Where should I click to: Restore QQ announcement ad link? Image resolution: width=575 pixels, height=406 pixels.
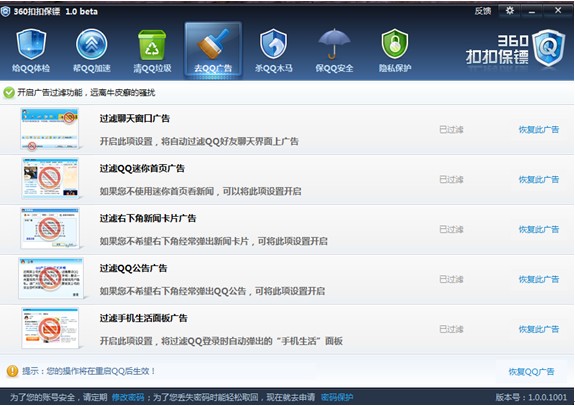tap(539, 279)
